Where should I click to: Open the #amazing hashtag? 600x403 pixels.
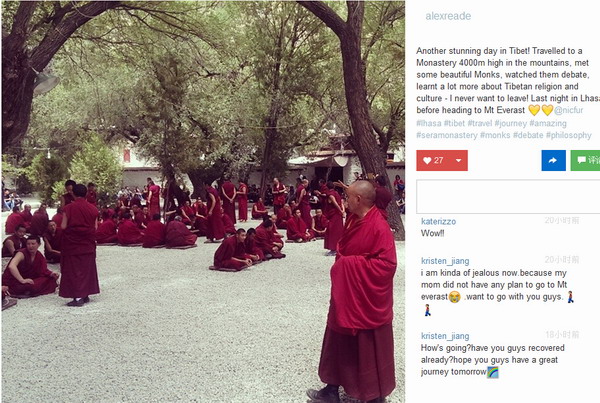[x=548, y=123]
